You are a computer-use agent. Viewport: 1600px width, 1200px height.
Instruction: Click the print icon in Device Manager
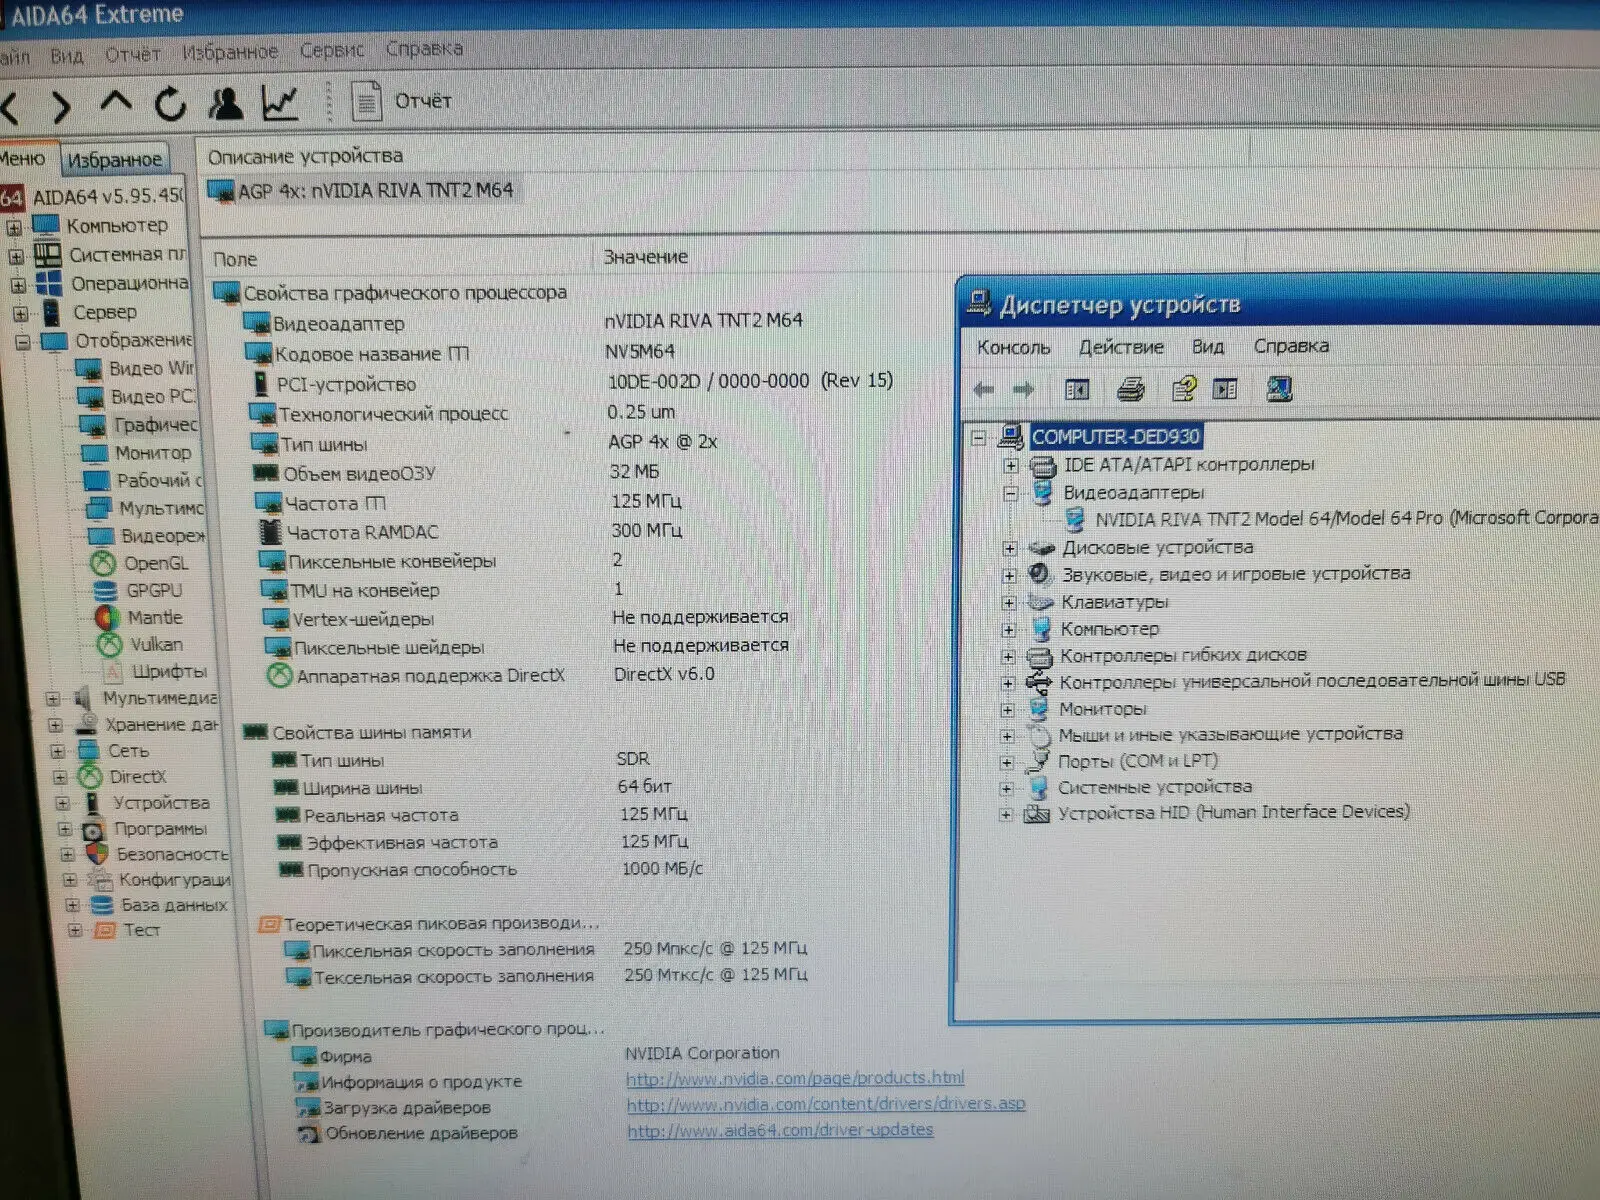1130,389
